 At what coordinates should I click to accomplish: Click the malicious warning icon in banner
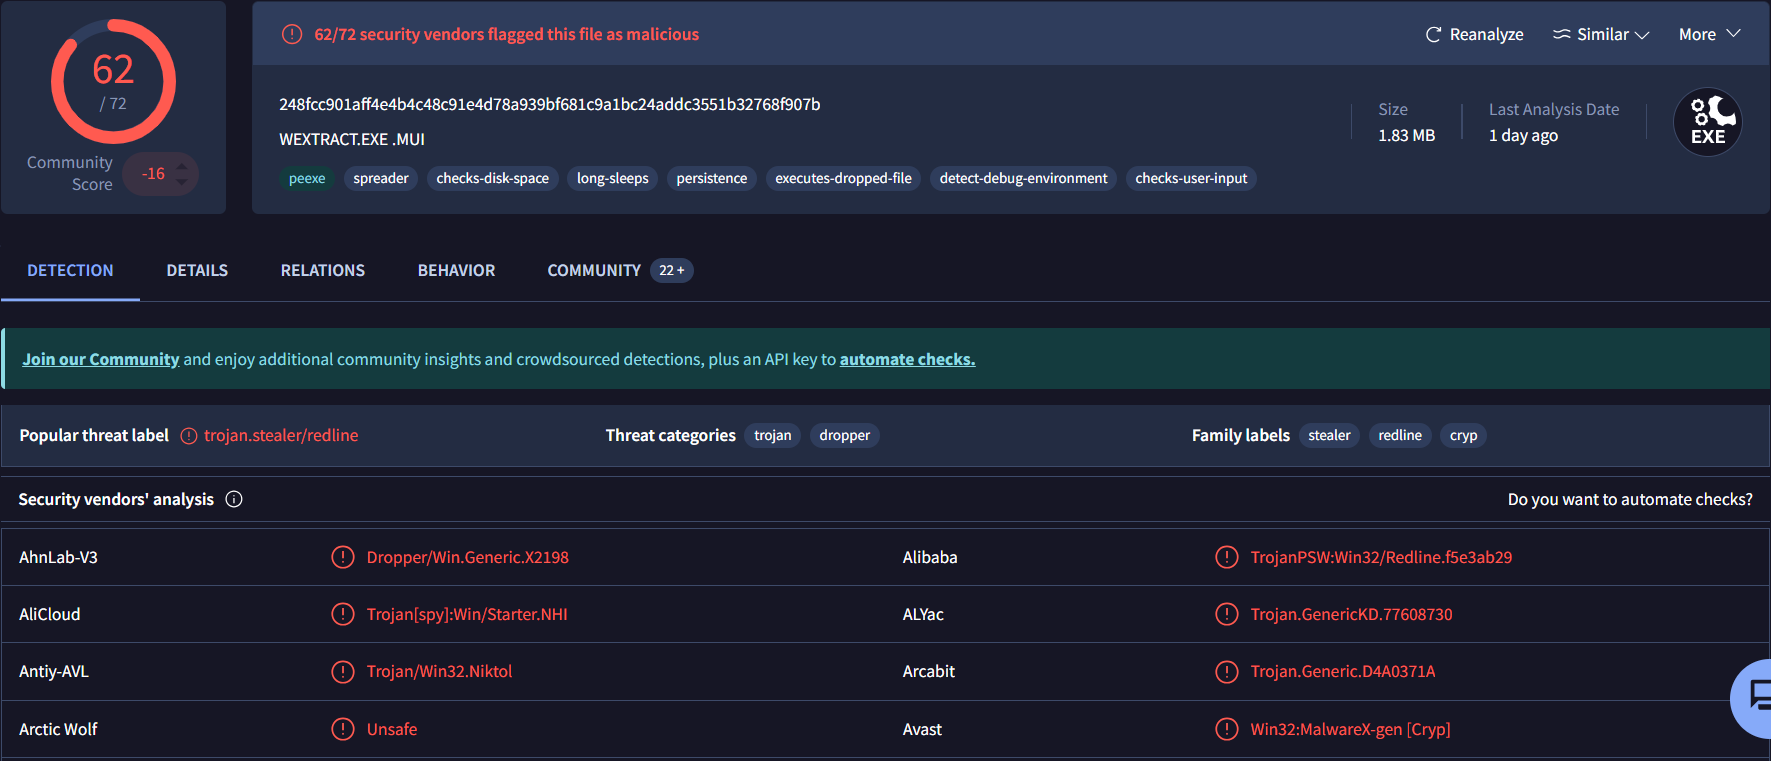click(x=292, y=34)
